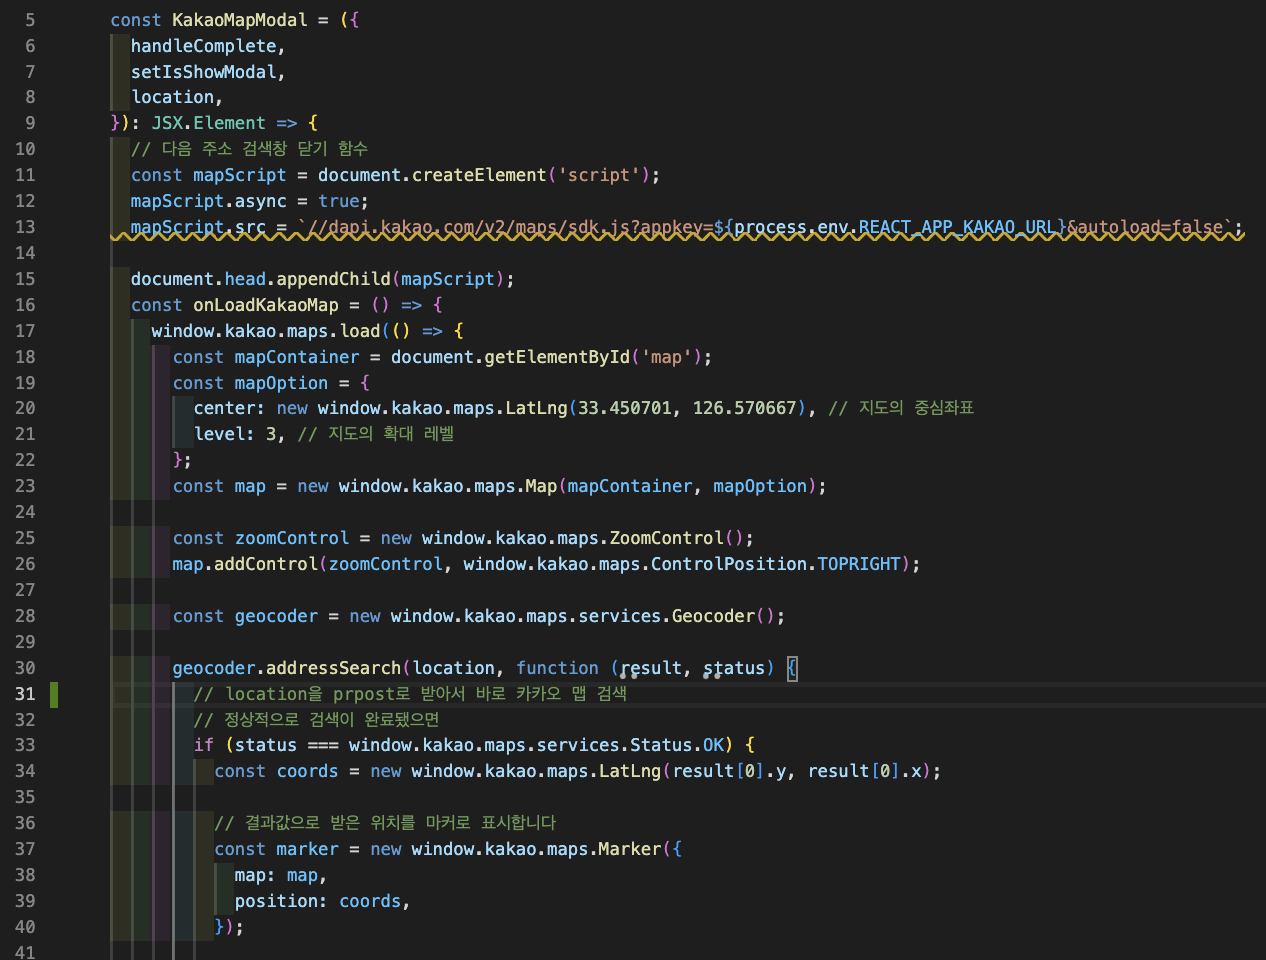Click 'handleComplete,' parameter on line 6
Screen dimensions: 1266x960
coord(208,46)
